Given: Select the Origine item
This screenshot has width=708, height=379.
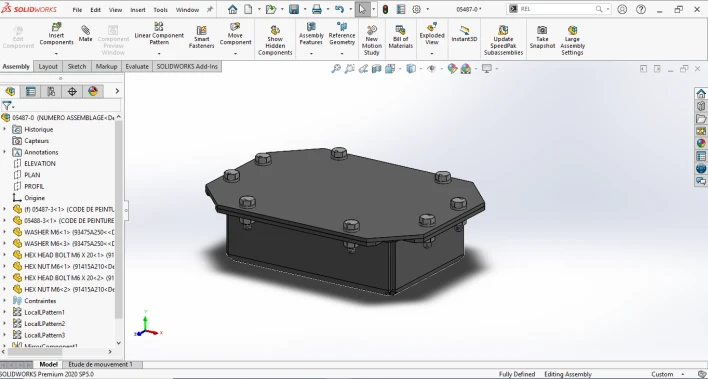Looking at the screenshot, I should click(x=34, y=198).
